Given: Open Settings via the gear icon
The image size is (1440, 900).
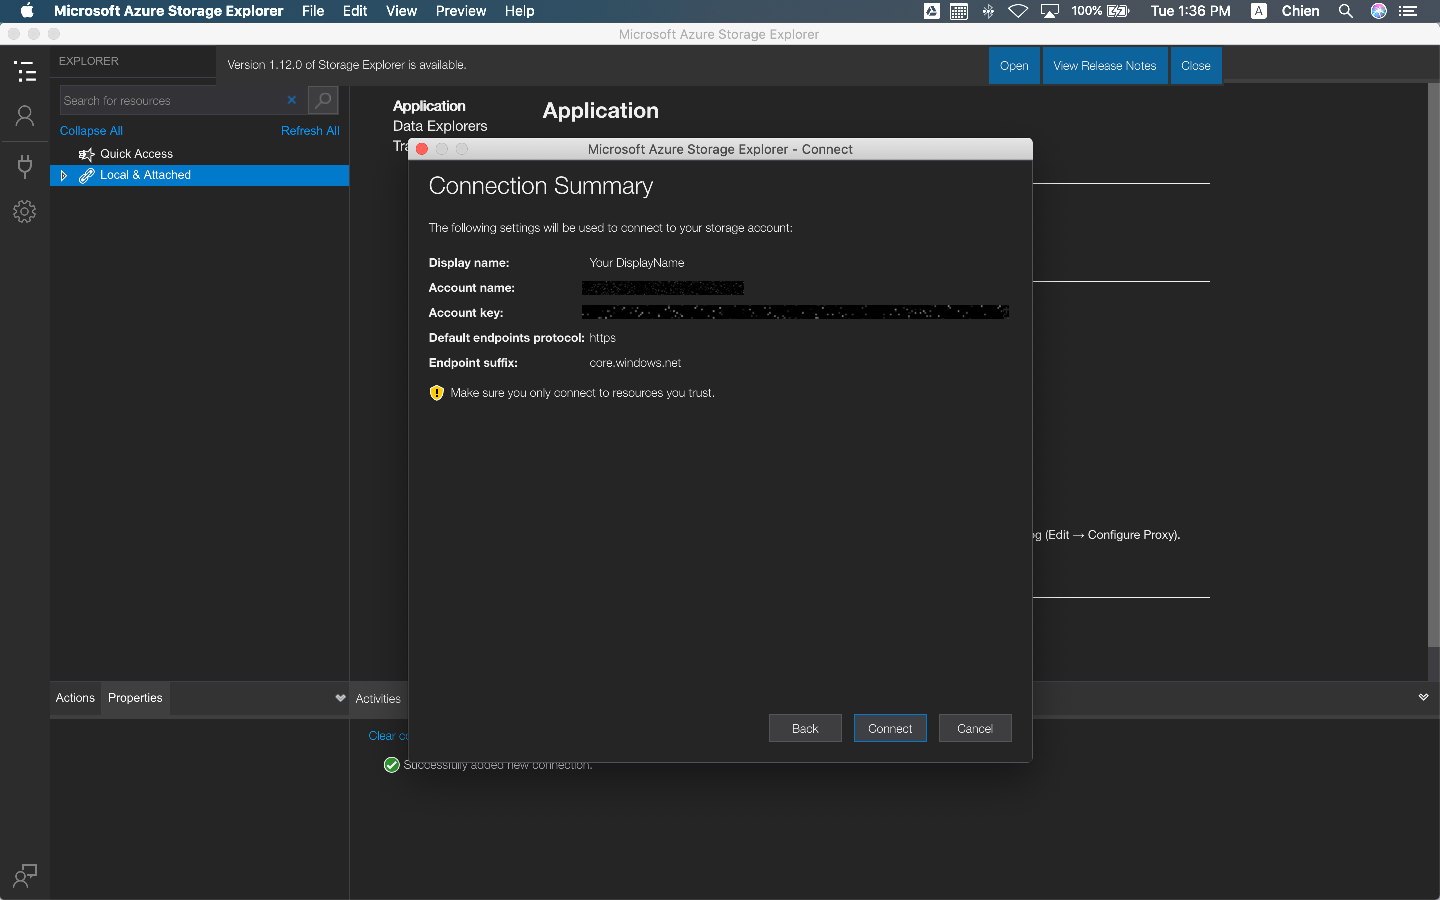Looking at the screenshot, I should (x=24, y=211).
